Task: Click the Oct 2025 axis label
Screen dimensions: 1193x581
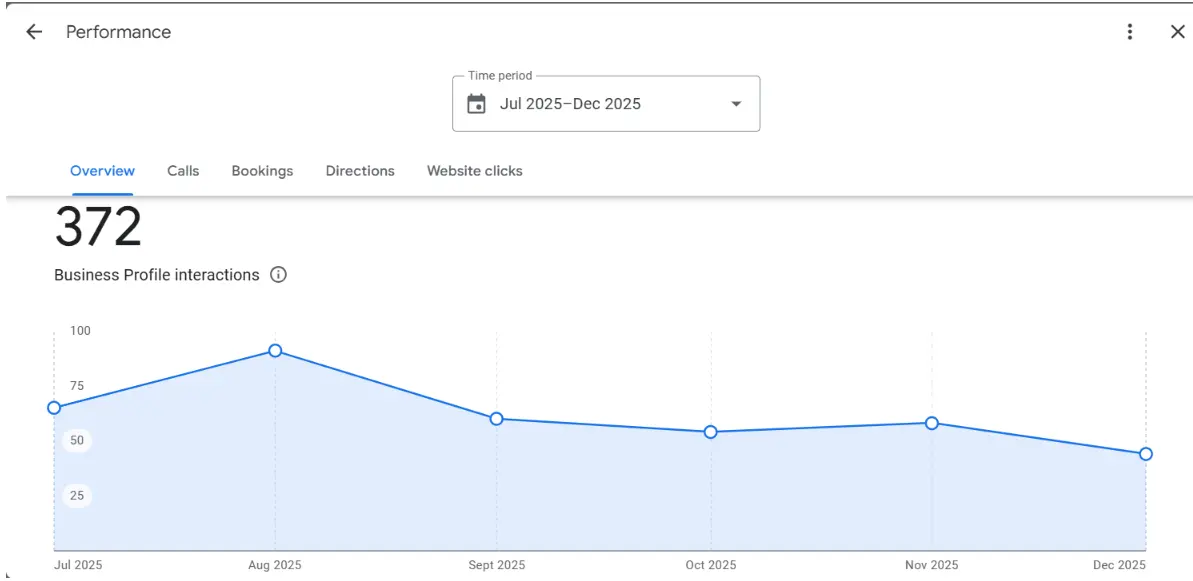Action: [x=711, y=565]
